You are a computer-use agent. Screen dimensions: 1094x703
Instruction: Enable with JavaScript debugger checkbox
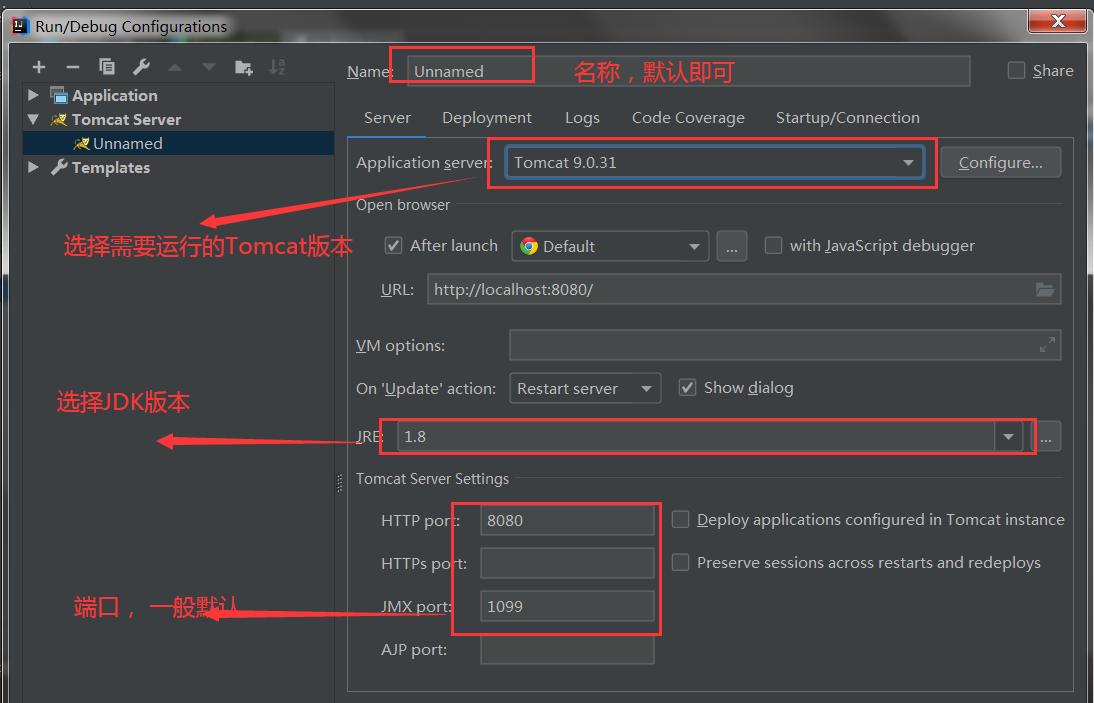pos(773,245)
